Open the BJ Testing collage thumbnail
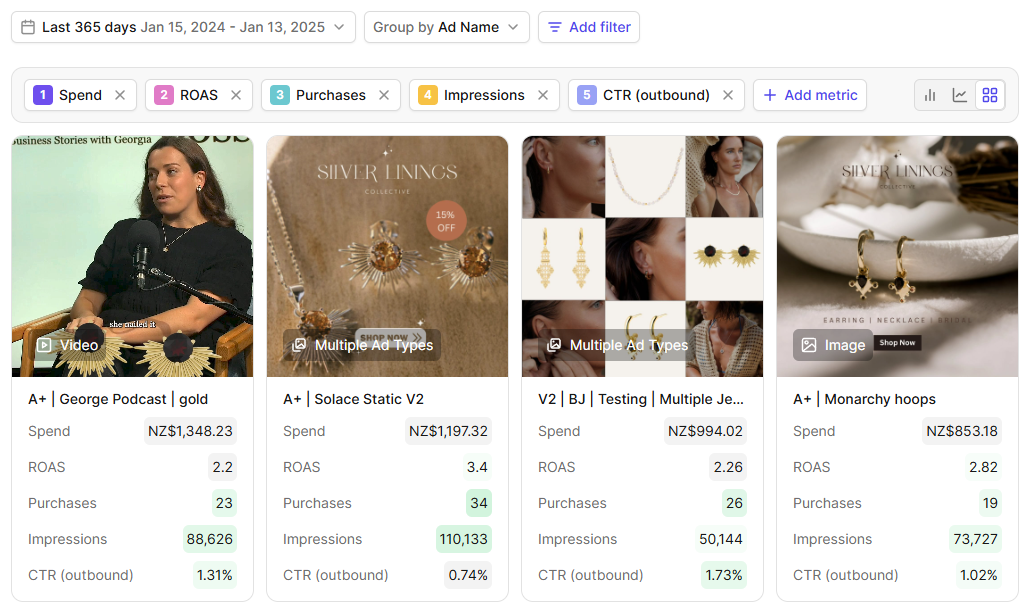This screenshot has height=606, width=1030. (x=642, y=256)
